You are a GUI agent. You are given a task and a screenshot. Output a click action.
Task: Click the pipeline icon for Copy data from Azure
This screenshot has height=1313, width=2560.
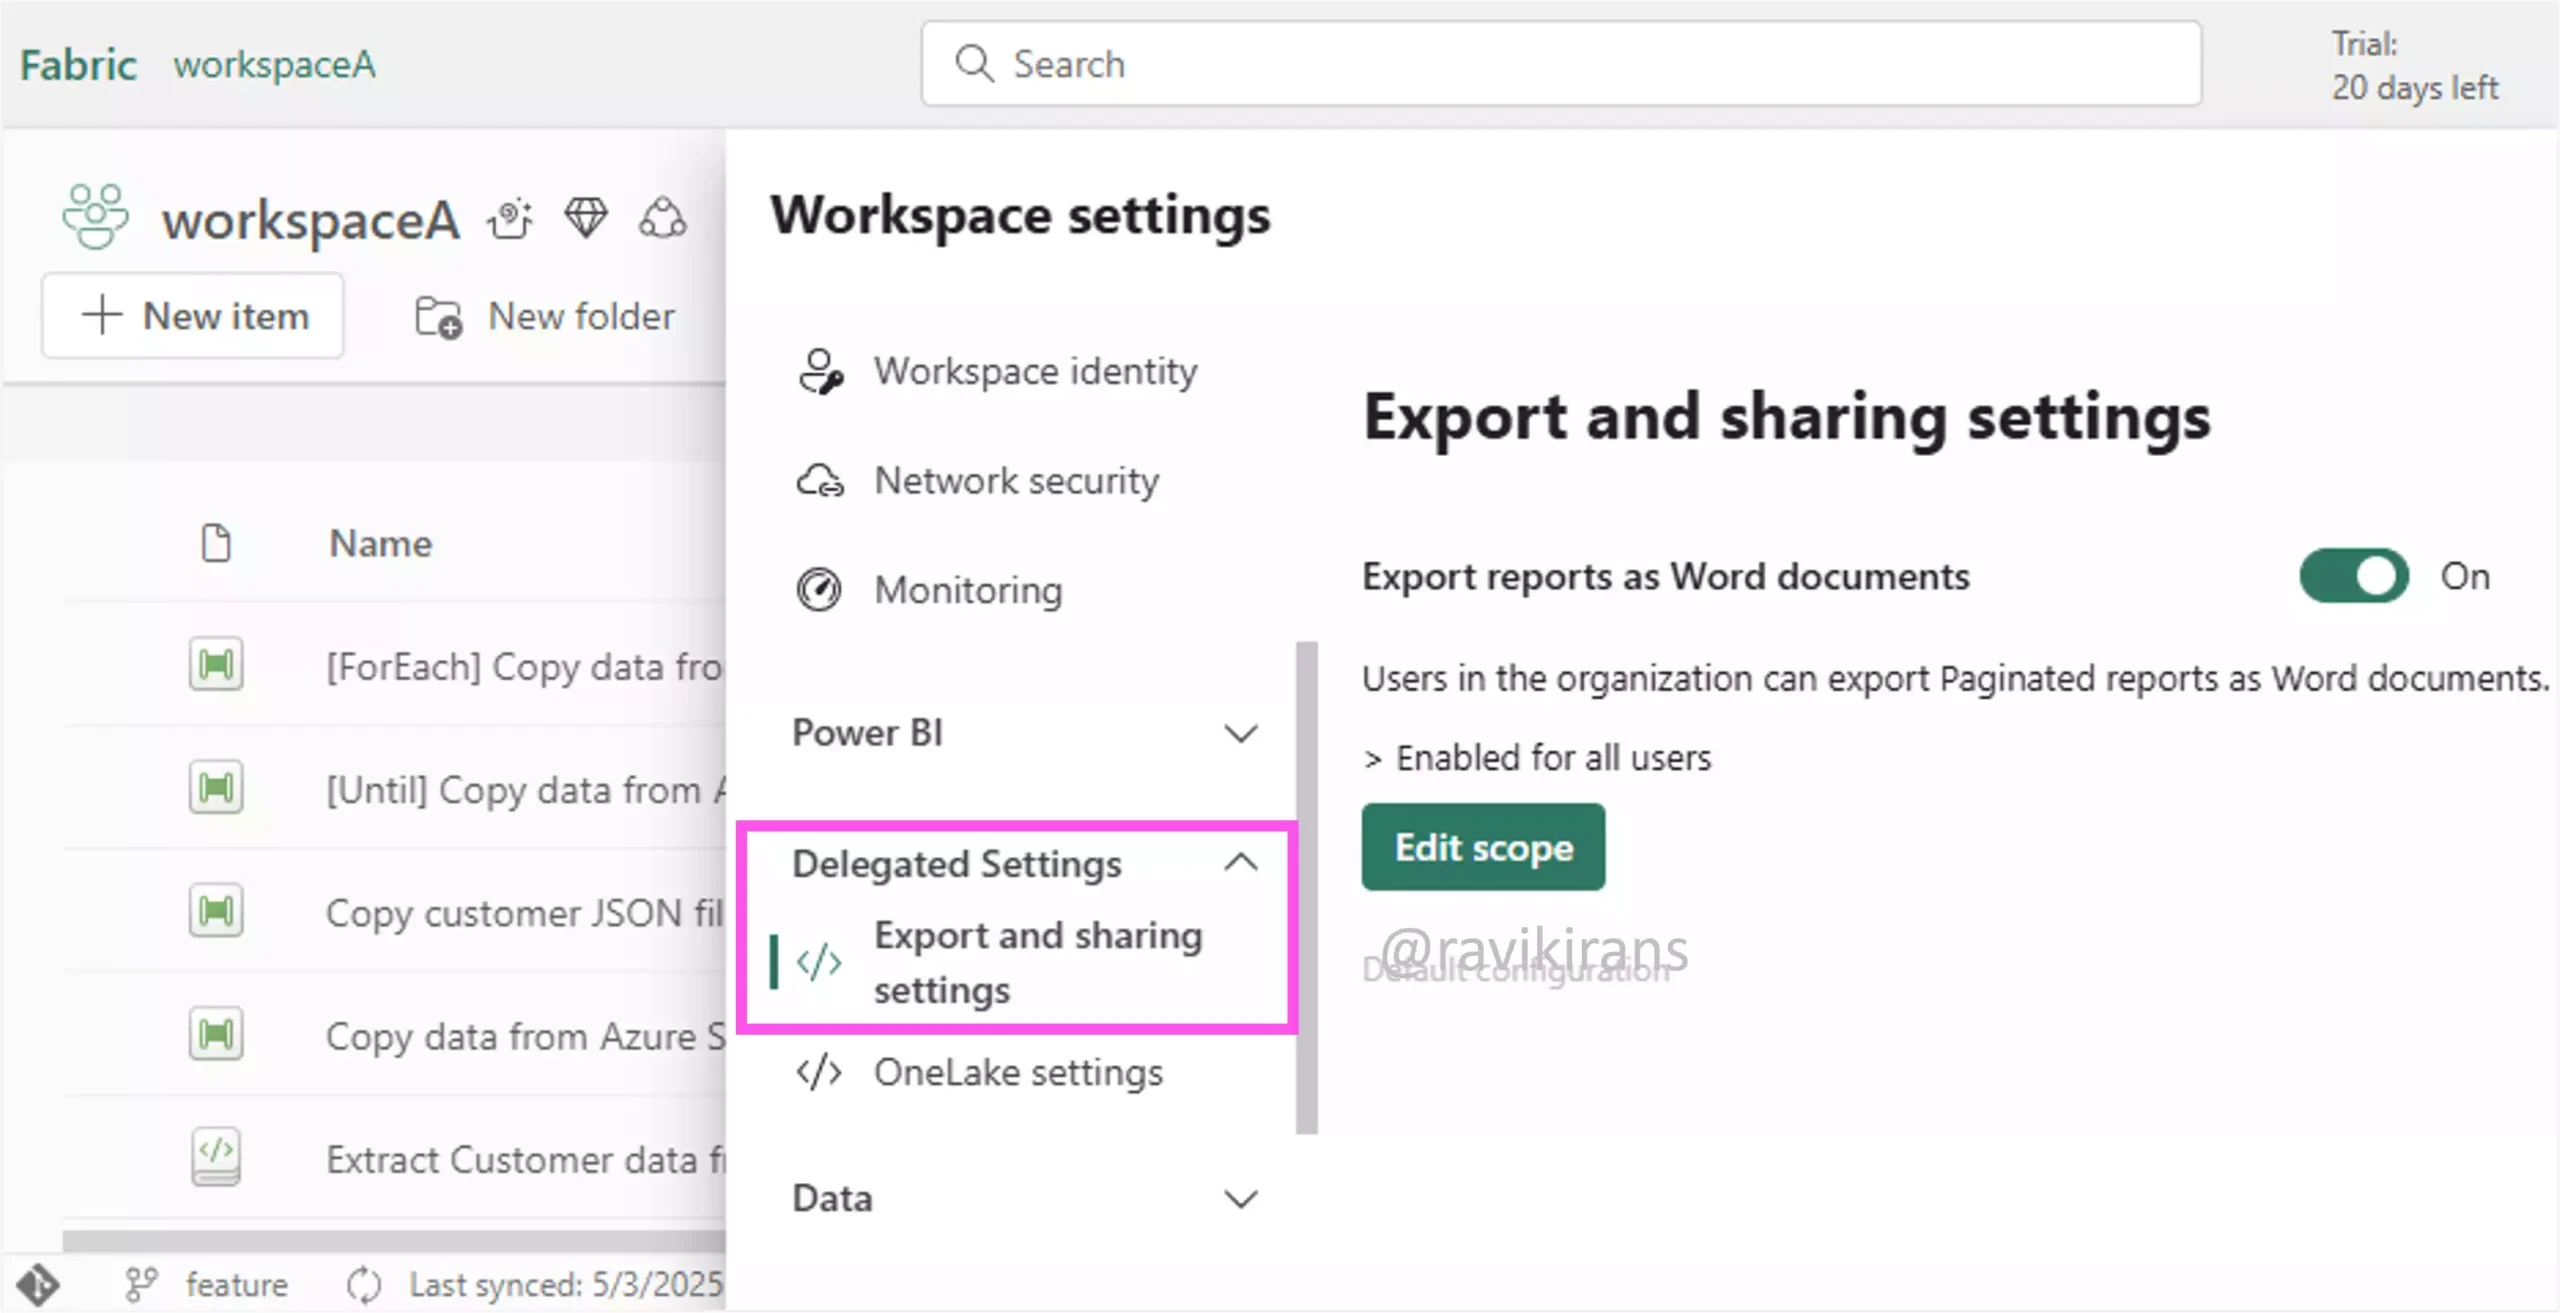pyautogui.click(x=216, y=1034)
